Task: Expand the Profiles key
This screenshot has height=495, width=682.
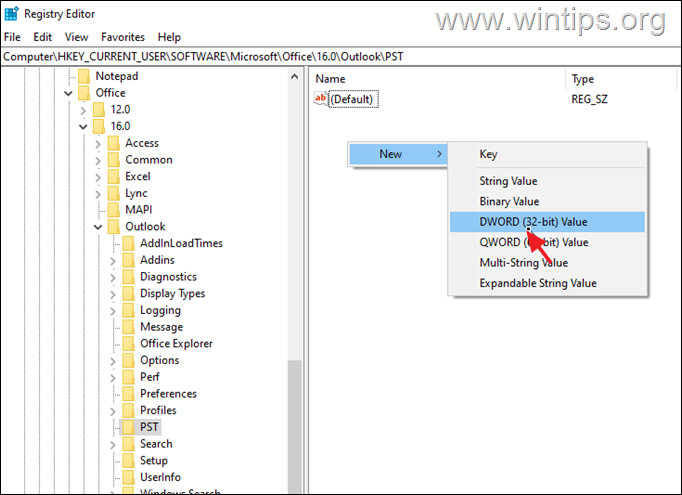Action: [113, 411]
